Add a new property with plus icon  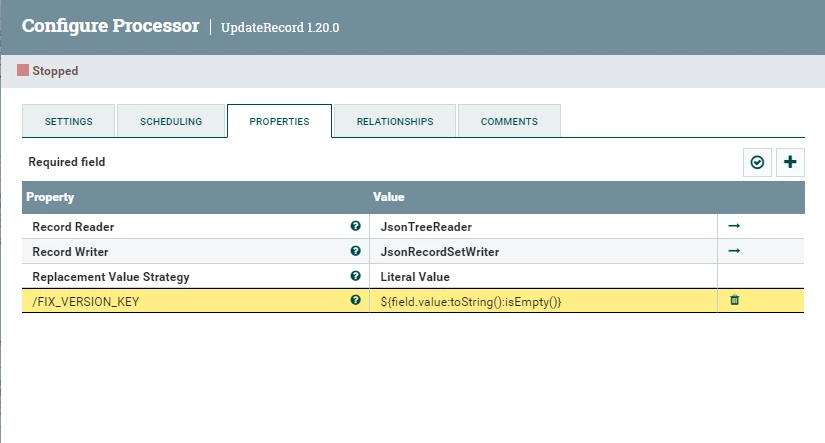click(790, 162)
